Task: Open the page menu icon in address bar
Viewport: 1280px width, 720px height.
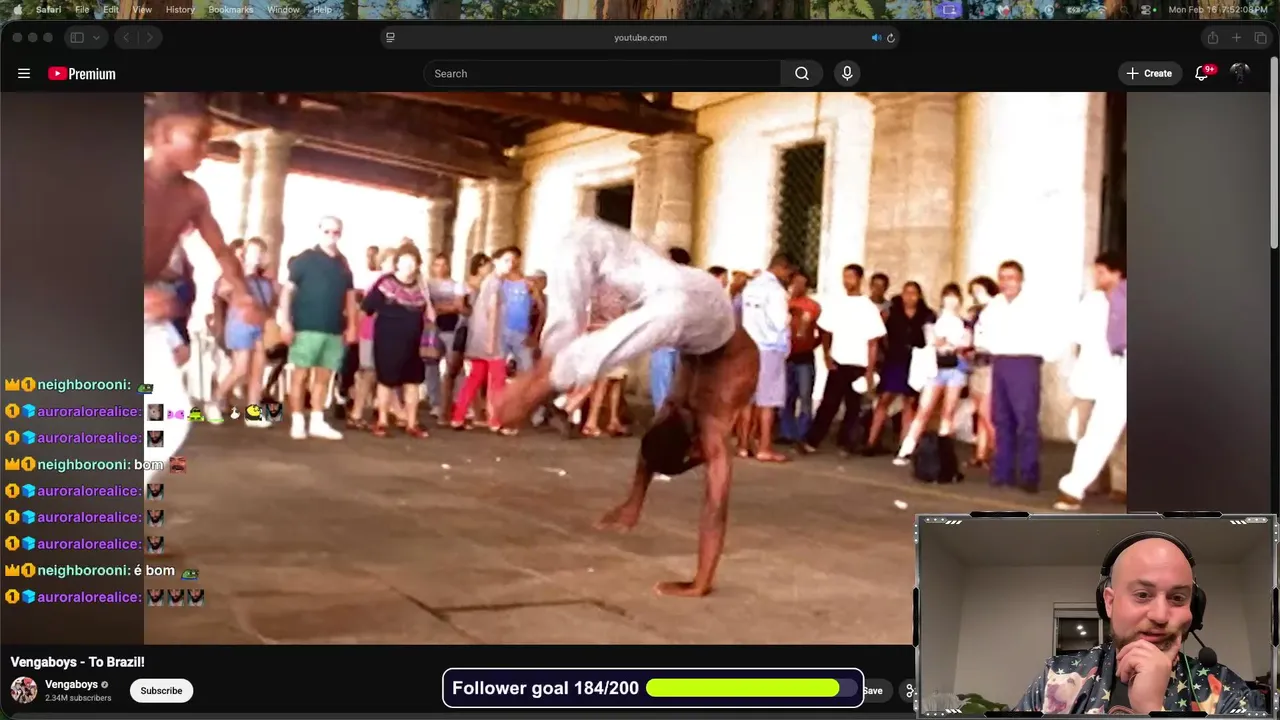Action: [x=390, y=37]
